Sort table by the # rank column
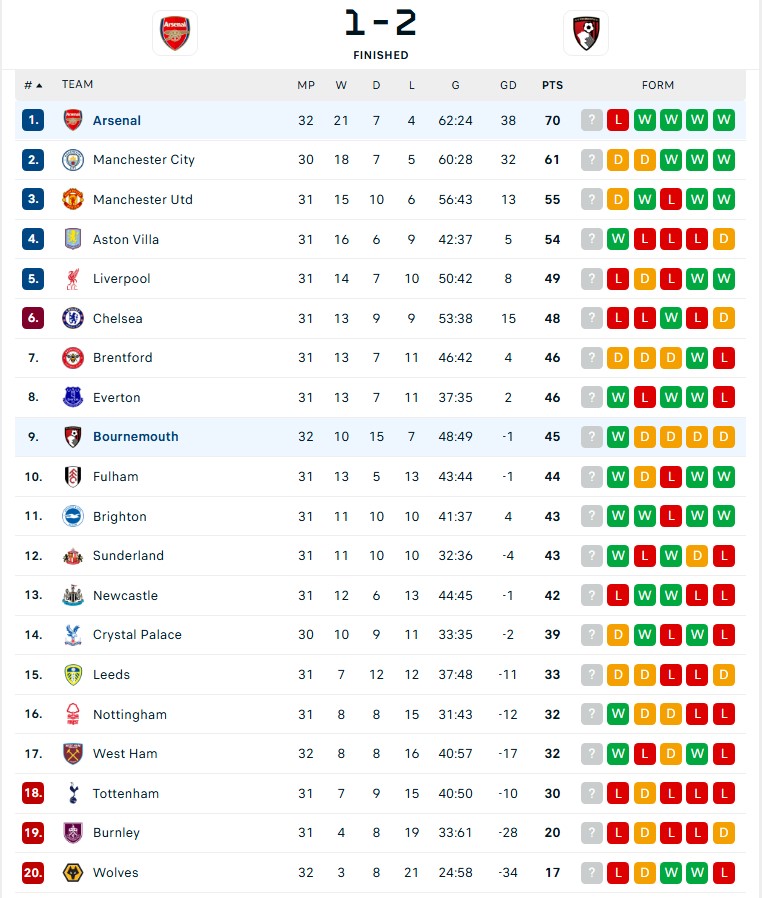762x898 pixels. [33, 85]
